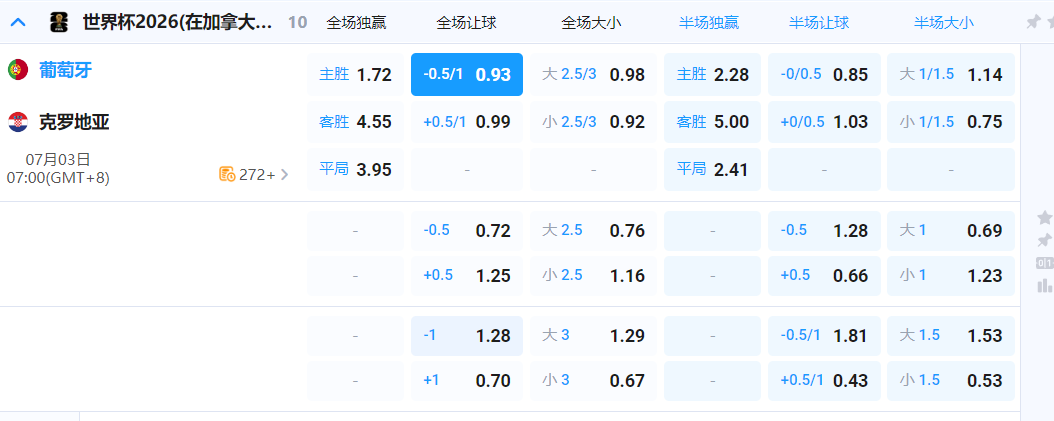The image size is (1054, 421).
Task: Pin the match with the side pin icon
Action: [1045, 240]
